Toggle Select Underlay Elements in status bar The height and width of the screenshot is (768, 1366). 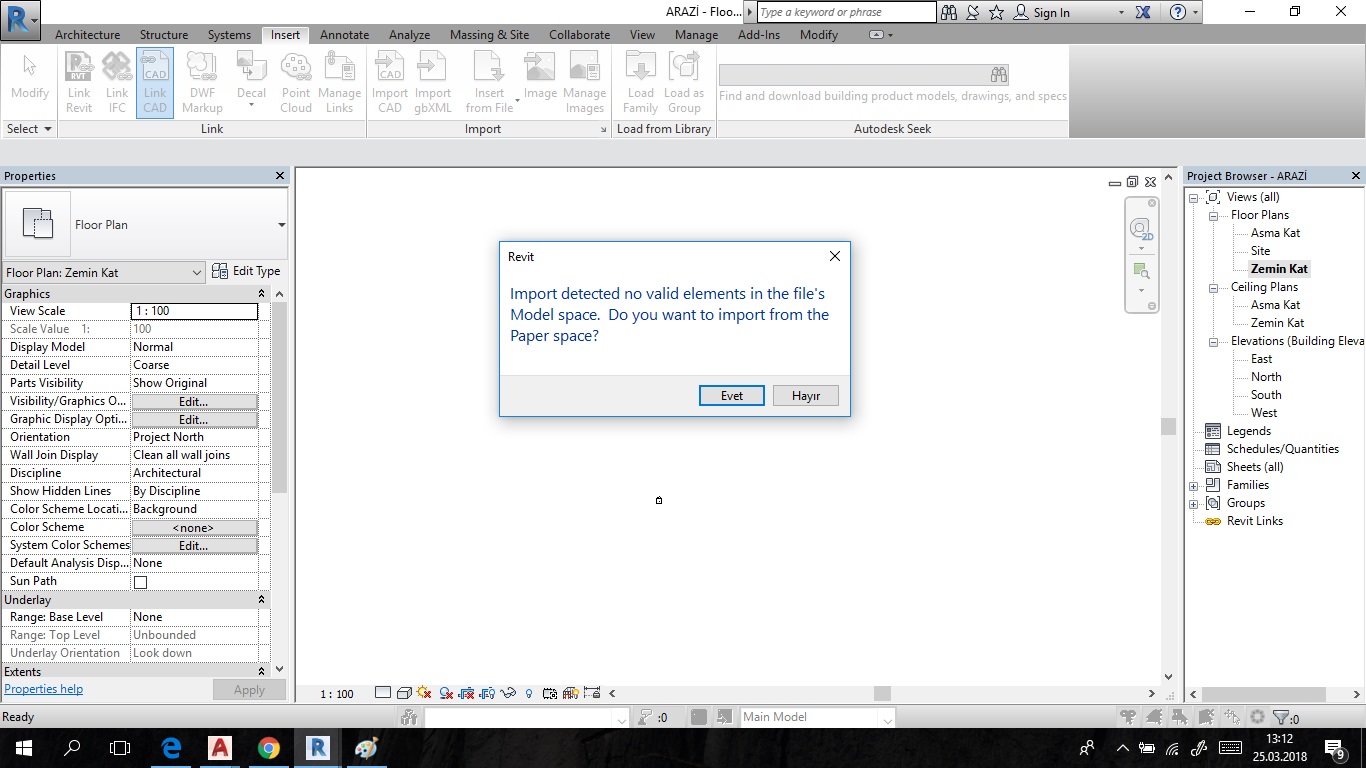point(1154,717)
